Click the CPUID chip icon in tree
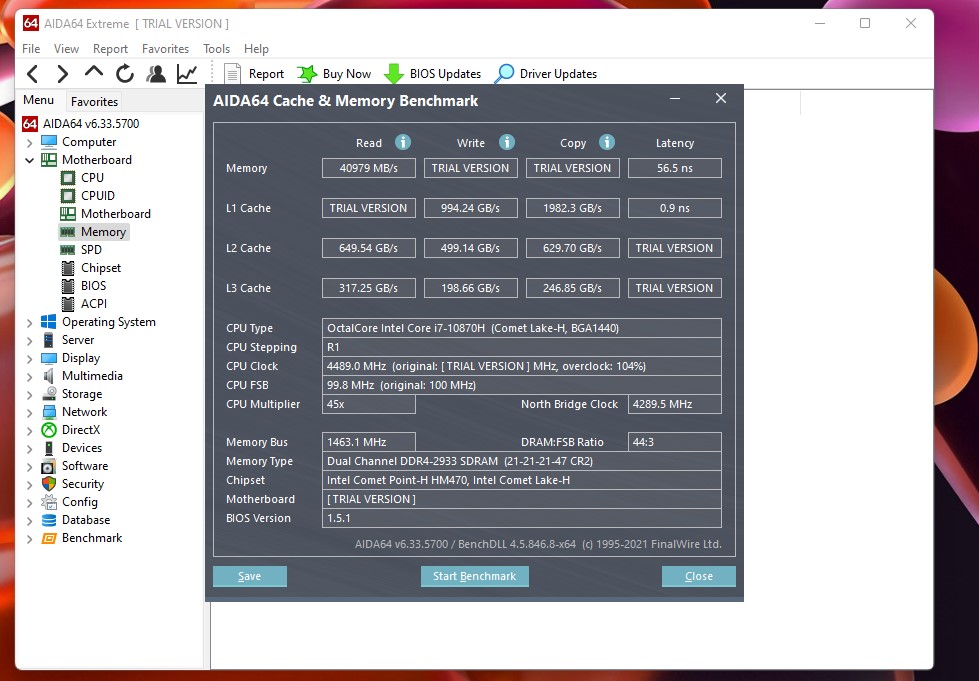979x681 pixels. (x=68, y=196)
